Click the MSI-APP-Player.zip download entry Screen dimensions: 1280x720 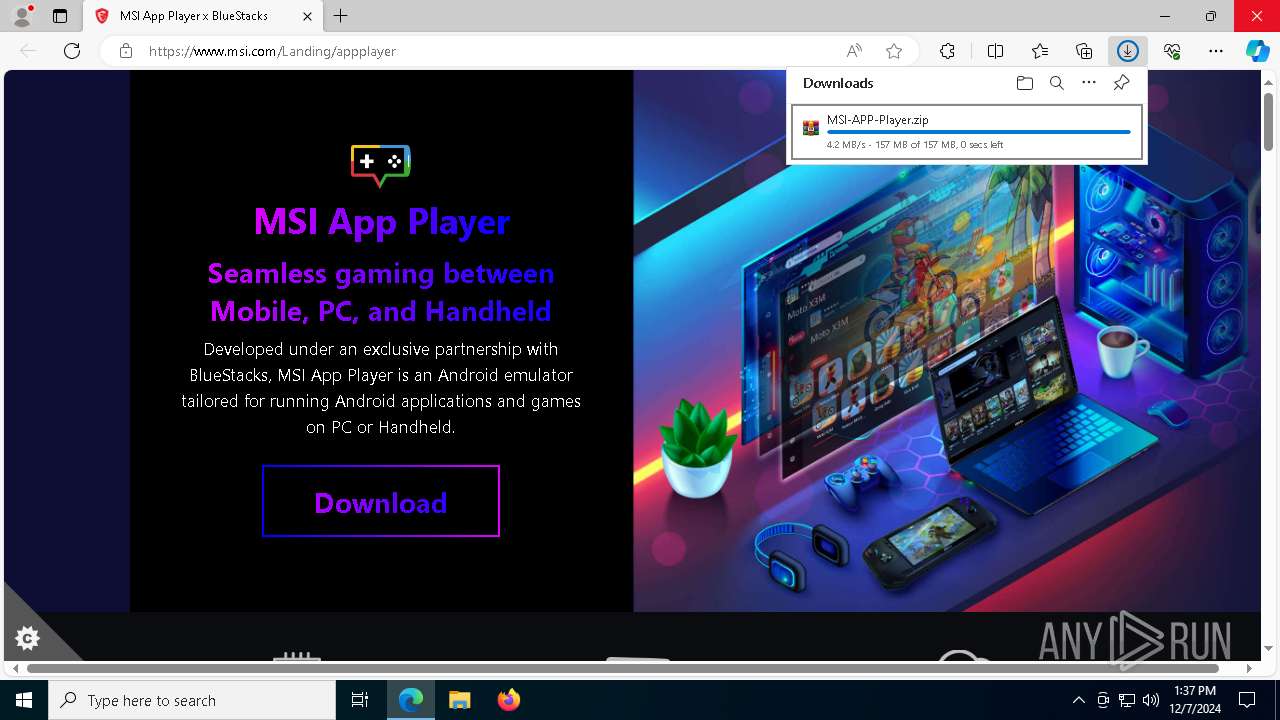(x=966, y=132)
